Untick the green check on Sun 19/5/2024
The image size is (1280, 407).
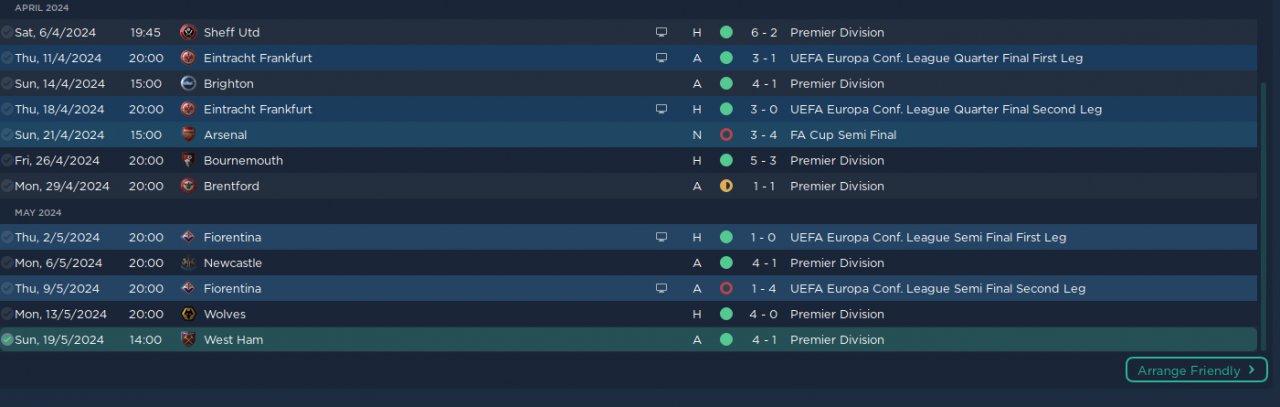click(x=7, y=340)
